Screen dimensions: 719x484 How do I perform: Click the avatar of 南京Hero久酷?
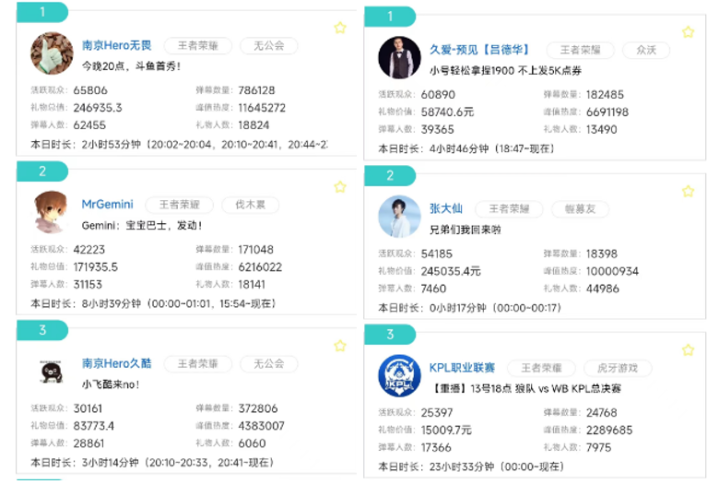coord(51,372)
